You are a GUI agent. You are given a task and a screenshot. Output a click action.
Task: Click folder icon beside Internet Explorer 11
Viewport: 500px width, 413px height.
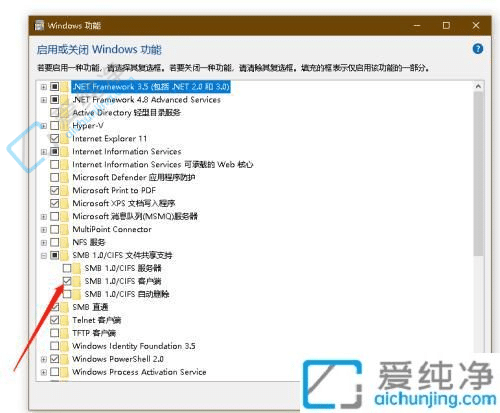point(65,138)
